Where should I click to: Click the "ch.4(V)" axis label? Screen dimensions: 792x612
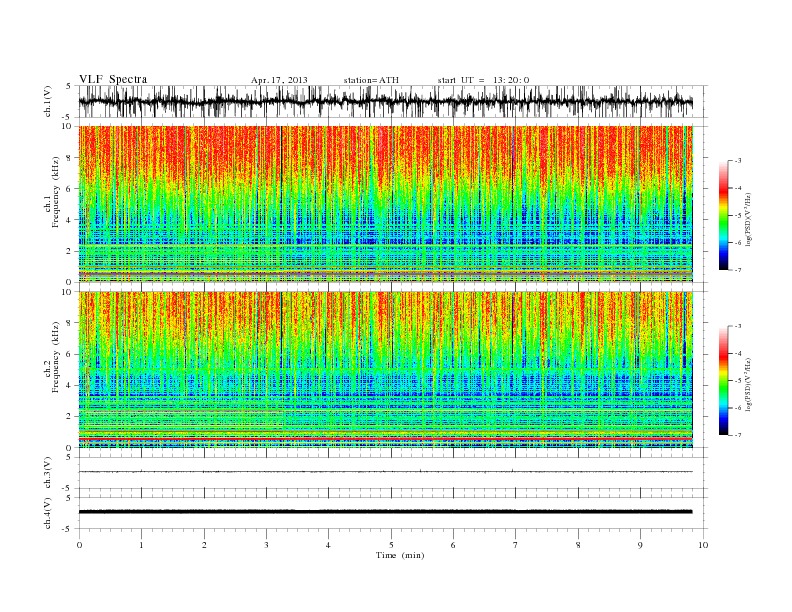click(x=48, y=513)
